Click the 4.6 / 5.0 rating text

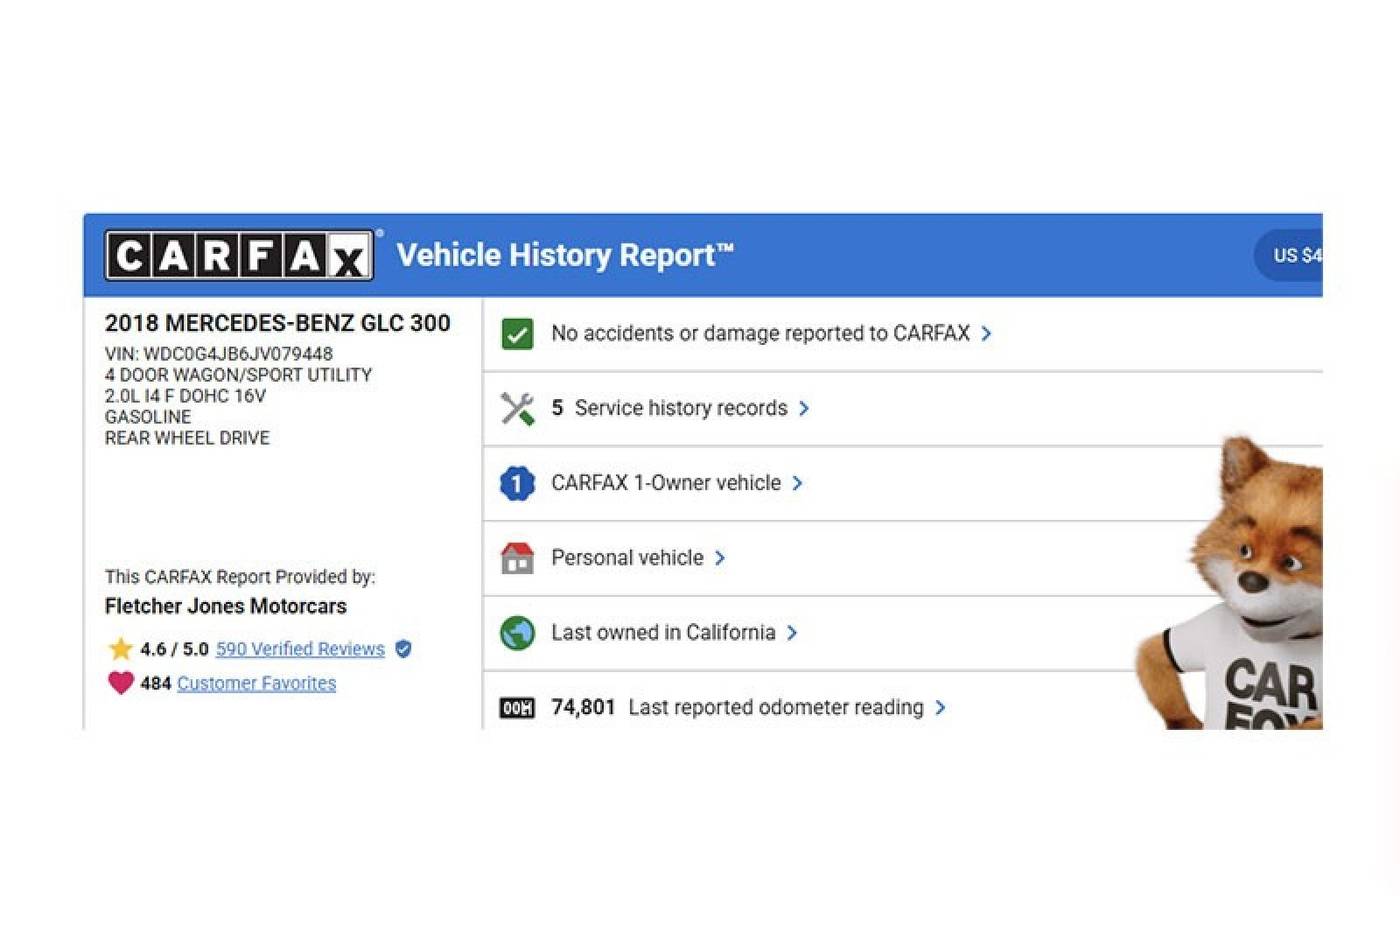(x=174, y=649)
